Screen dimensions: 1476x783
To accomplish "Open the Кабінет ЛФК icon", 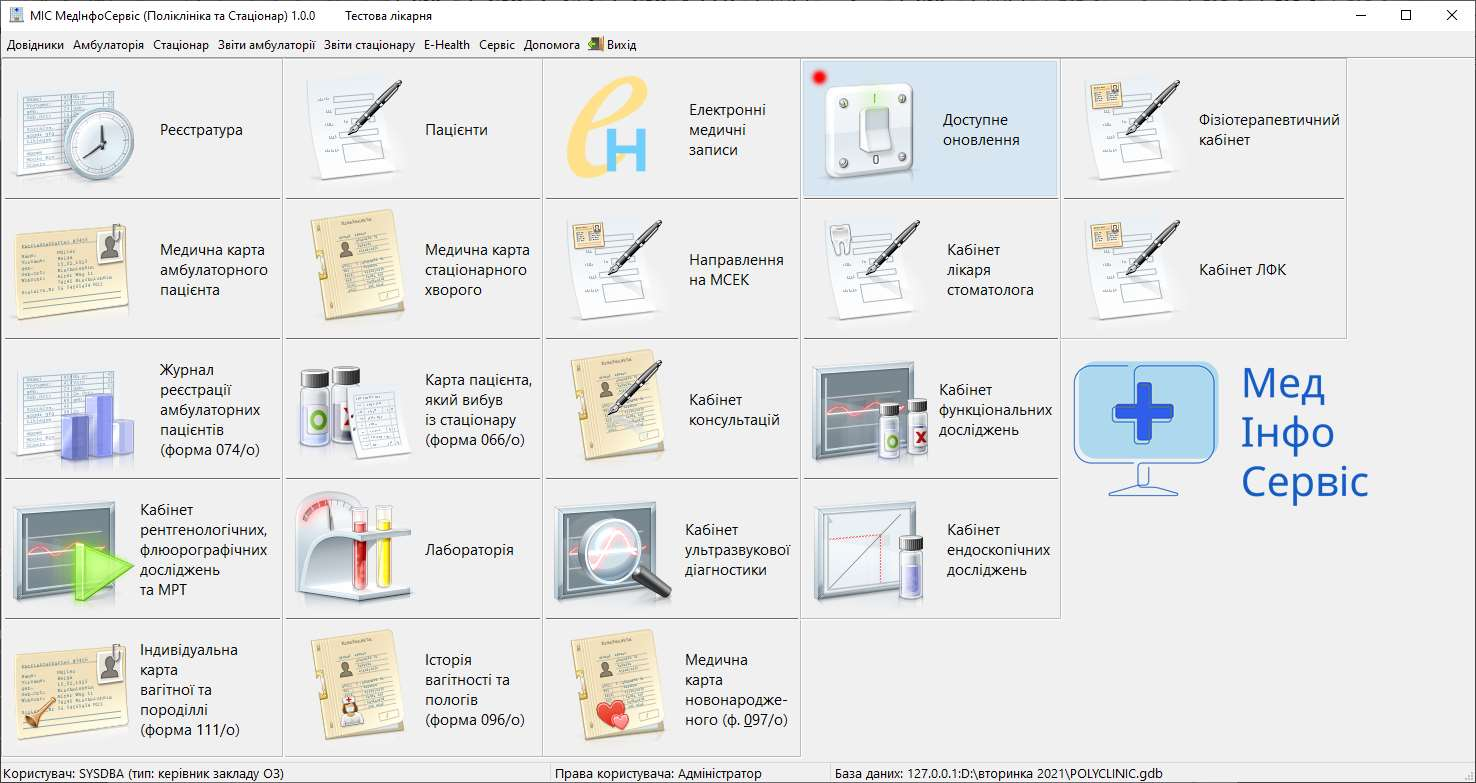I will [1131, 269].
